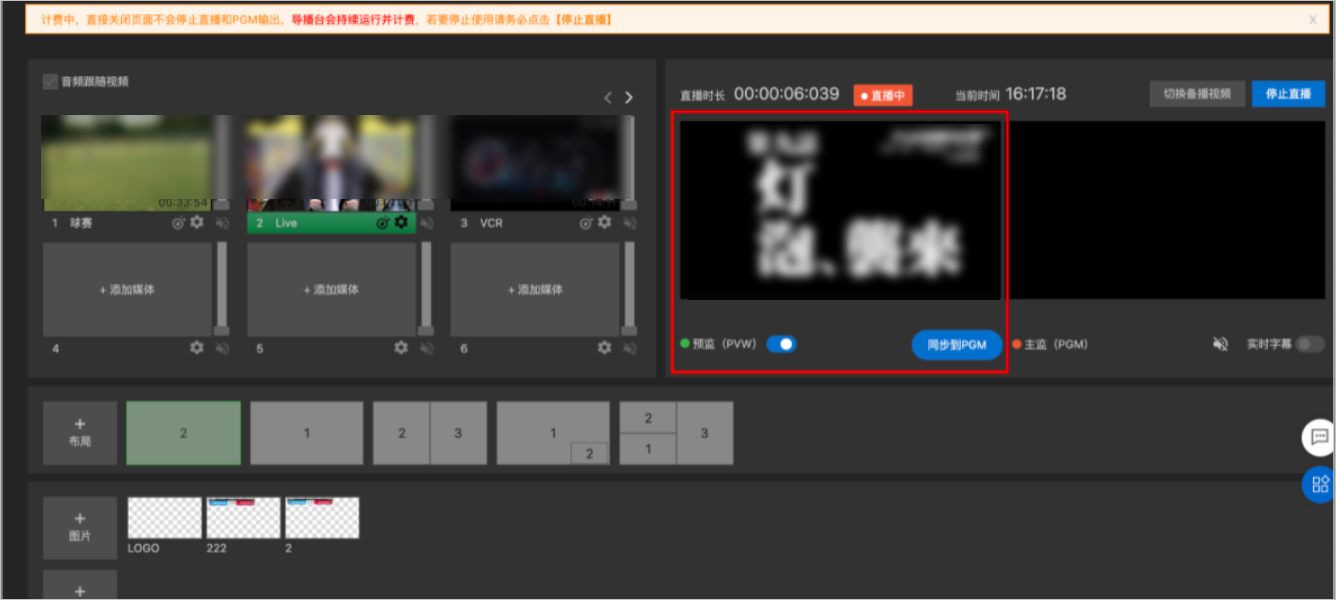Dismiss the orange billing notice banner
This screenshot has width=1336, height=600.
click(x=1313, y=19)
